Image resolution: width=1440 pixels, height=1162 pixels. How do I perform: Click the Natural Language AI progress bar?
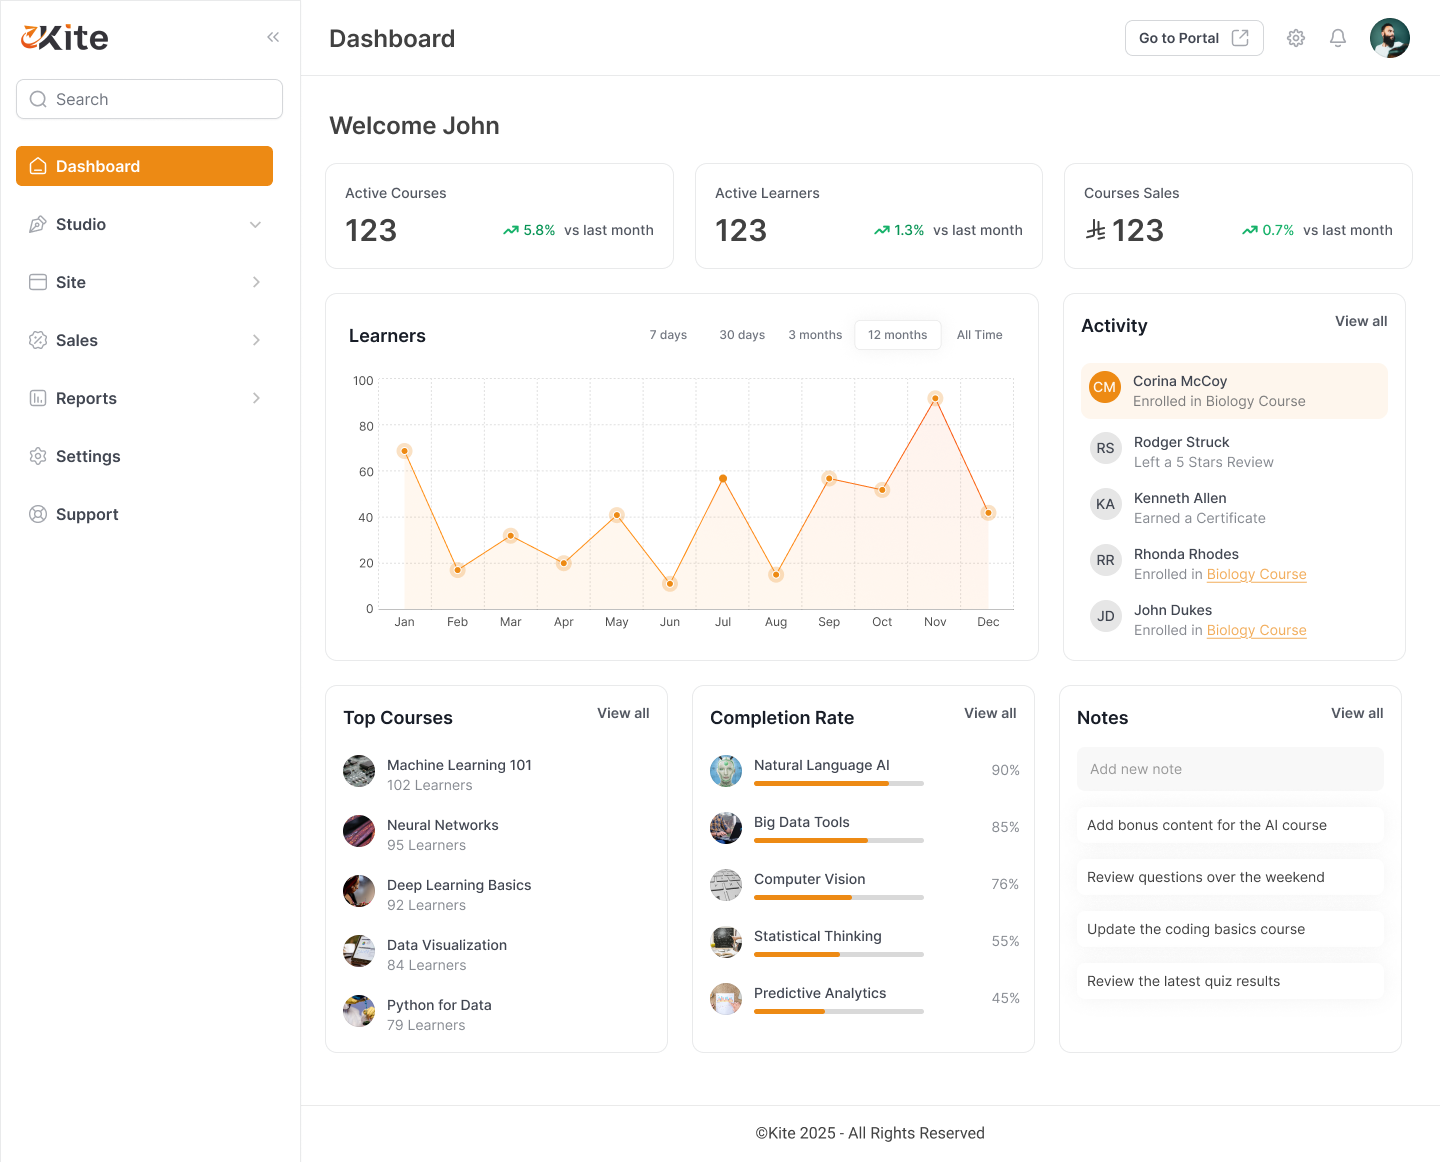click(838, 784)
